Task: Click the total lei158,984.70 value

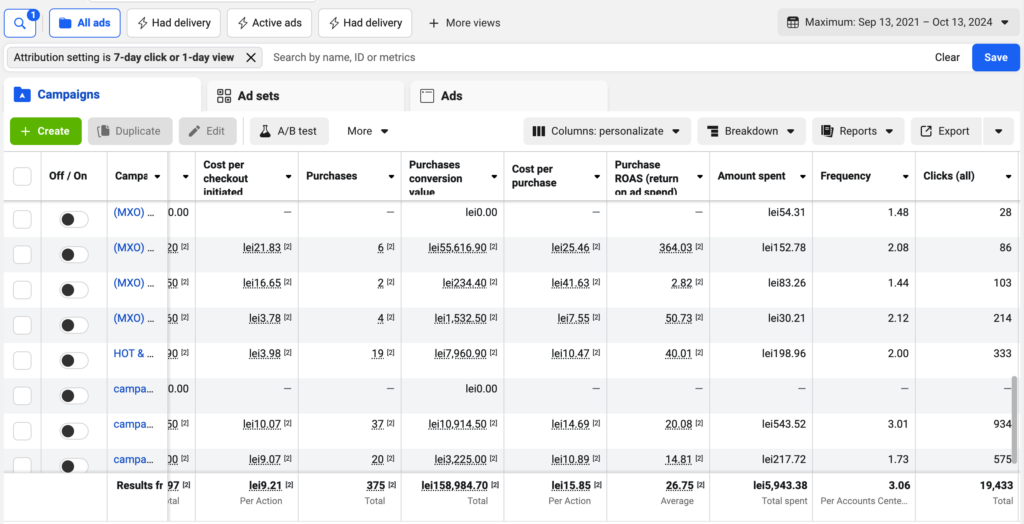Action: pyautogui.click(x=453, y=485)
